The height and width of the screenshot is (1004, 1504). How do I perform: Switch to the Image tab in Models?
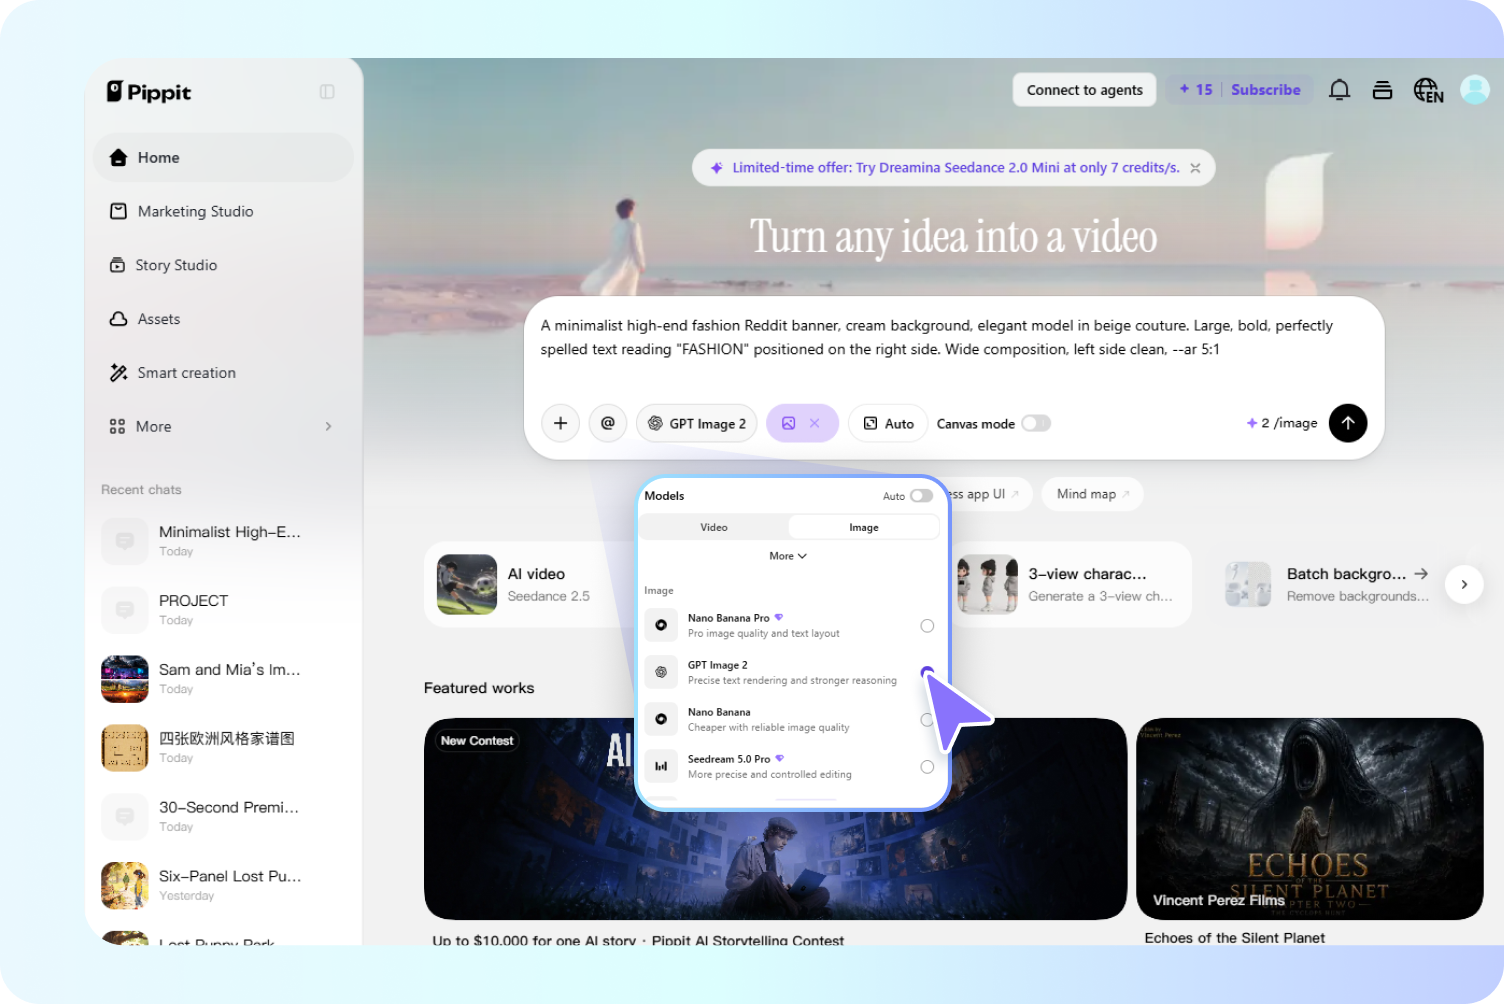pyautogui.click(x=864, y=527)
